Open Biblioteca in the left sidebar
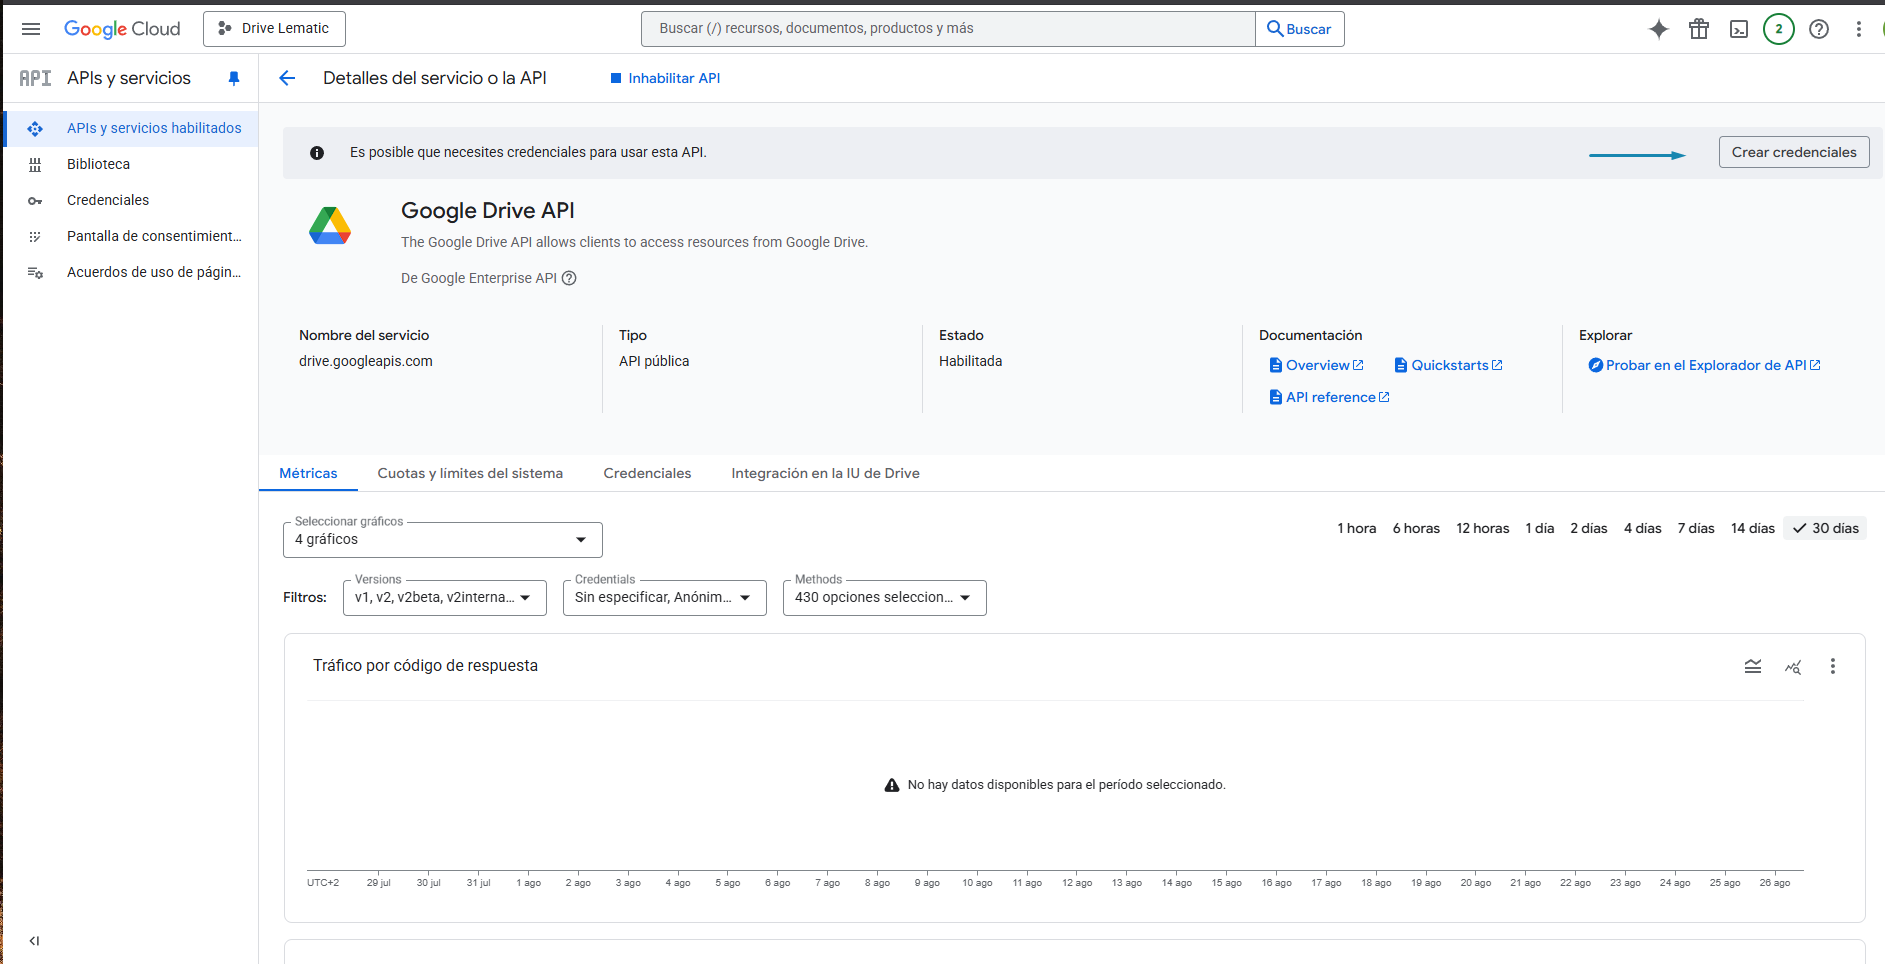Viewport: 1885px width, 964px height. click(98, 164)
